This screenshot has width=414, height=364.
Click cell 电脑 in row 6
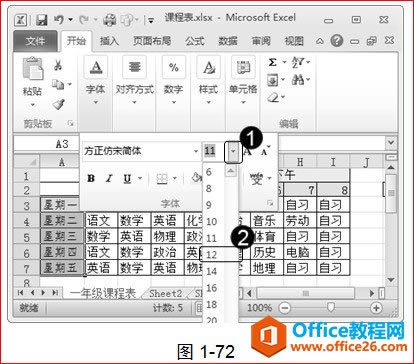[x=300, y=252]
